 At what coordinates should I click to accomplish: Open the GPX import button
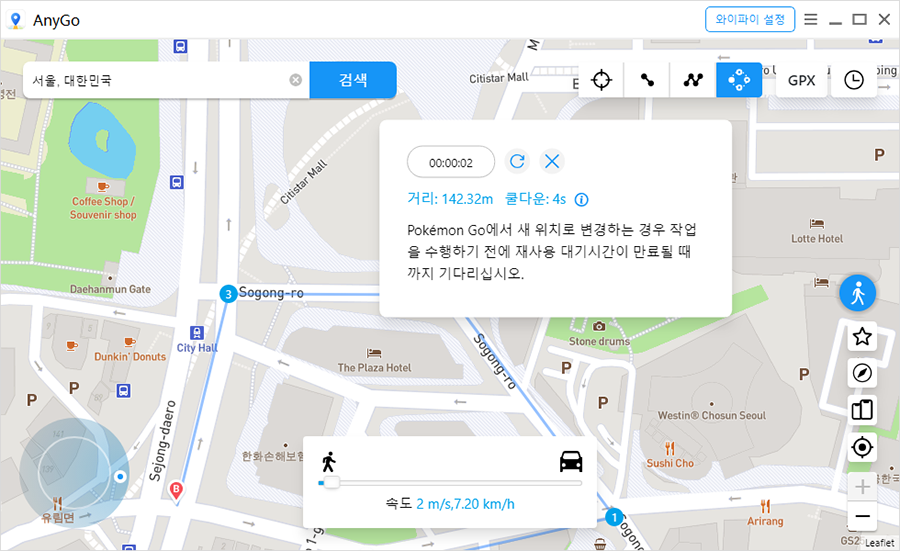(x=801, y=80)
